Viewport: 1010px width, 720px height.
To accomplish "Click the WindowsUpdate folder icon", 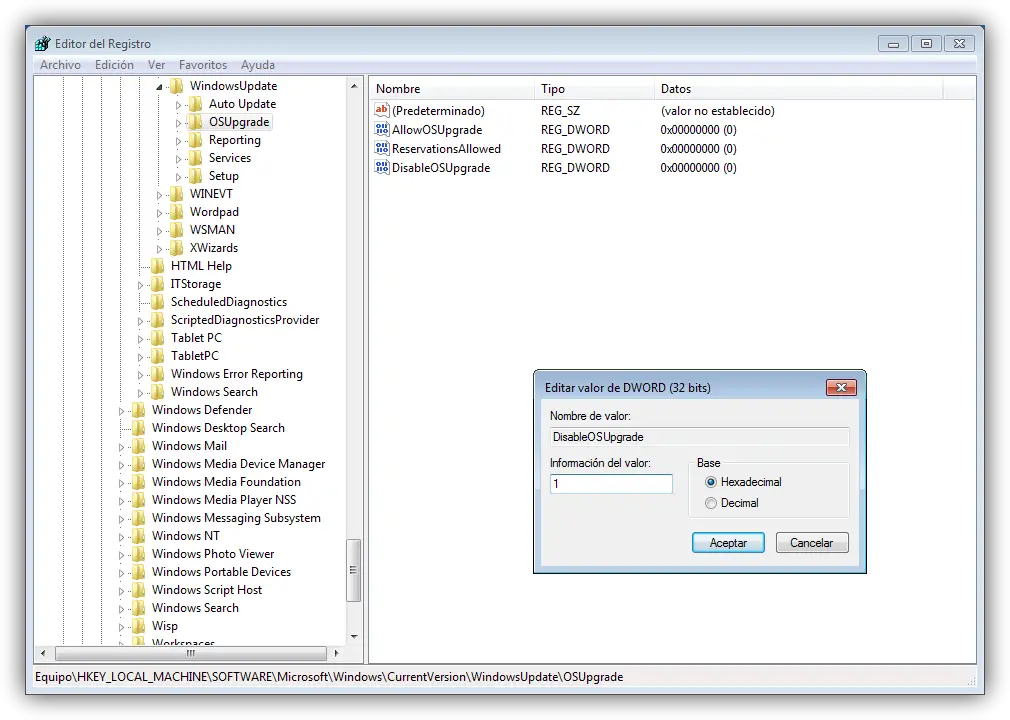I will coord(176,86).
